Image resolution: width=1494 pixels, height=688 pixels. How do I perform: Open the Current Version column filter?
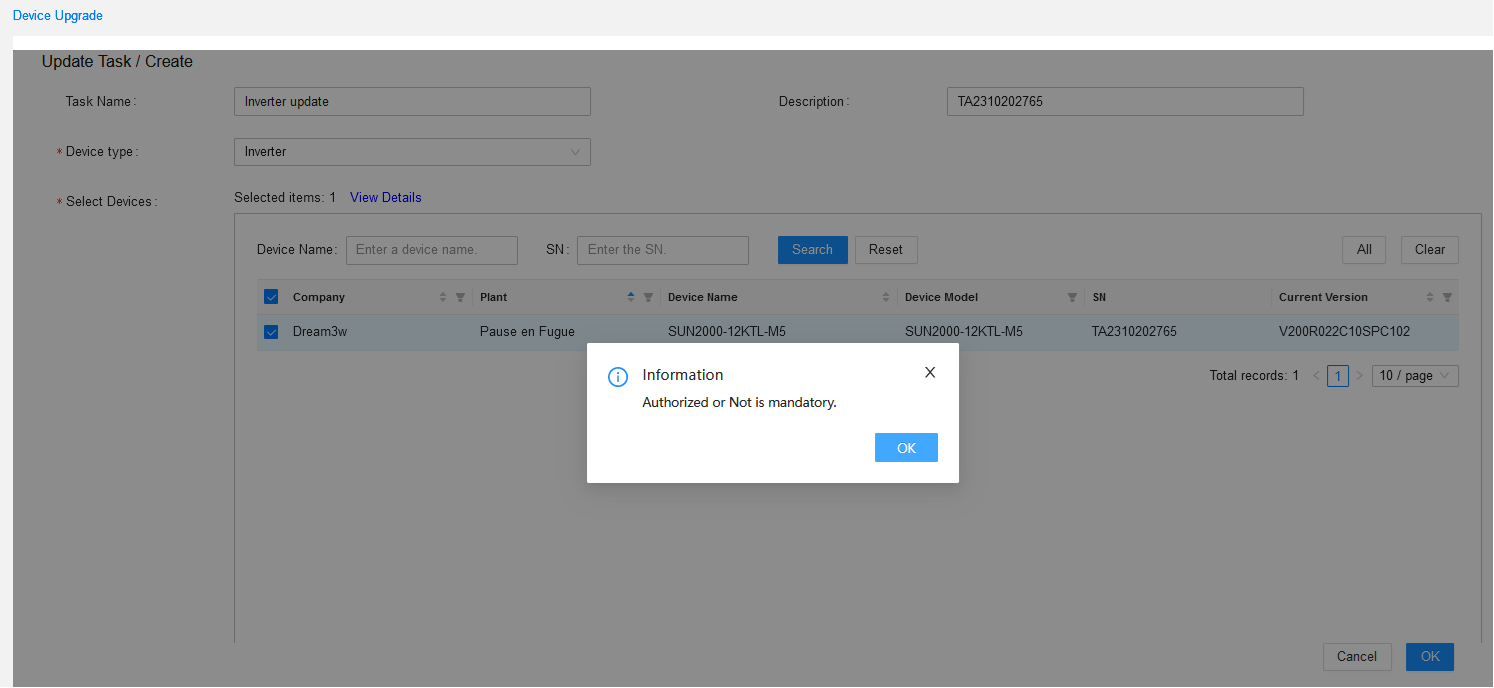(x=1447, y=297)
